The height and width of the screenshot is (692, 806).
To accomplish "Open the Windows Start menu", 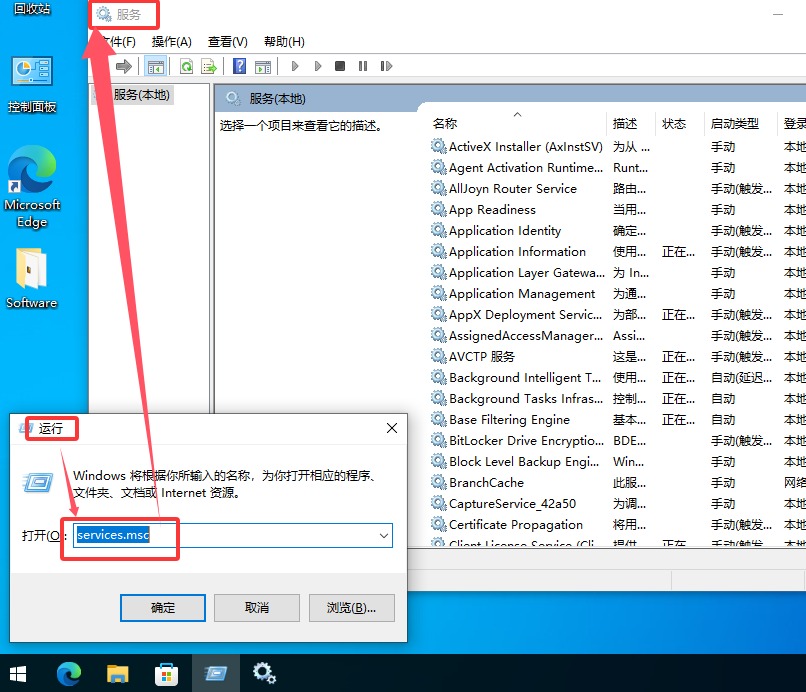I will pyautogui.click(x=18, y=673).
